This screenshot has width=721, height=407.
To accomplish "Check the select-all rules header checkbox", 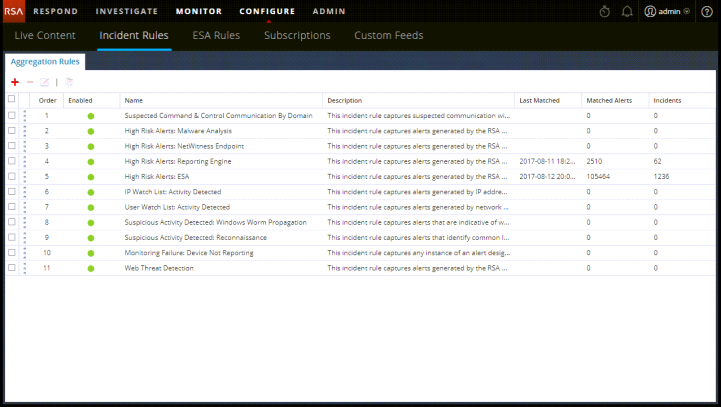I will pos(12,100).
